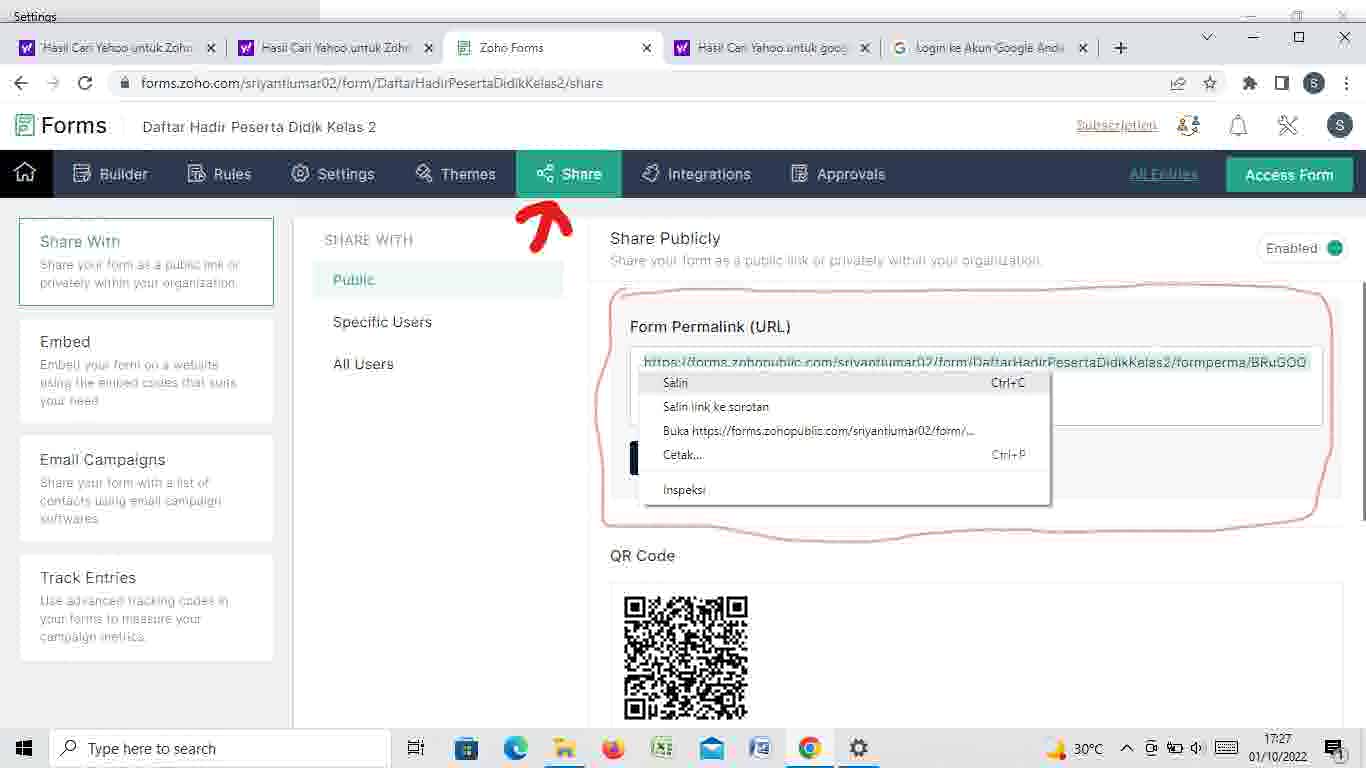Open File Explorer from the taskbar
Image resolution: width=1366 pixels, height=768 pixels.
[564, 748]
